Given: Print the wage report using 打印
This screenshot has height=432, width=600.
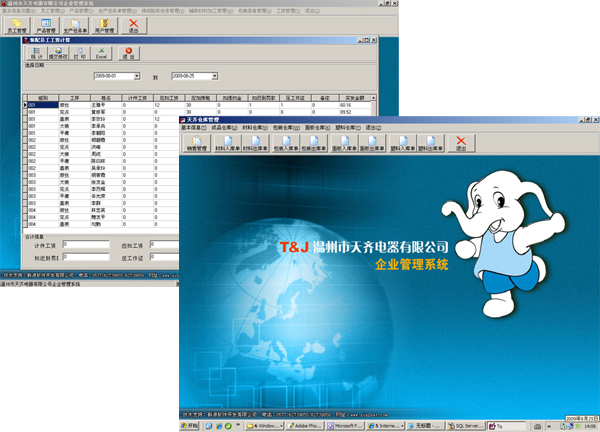Looking at the screenshot, I should click(80, 56).
